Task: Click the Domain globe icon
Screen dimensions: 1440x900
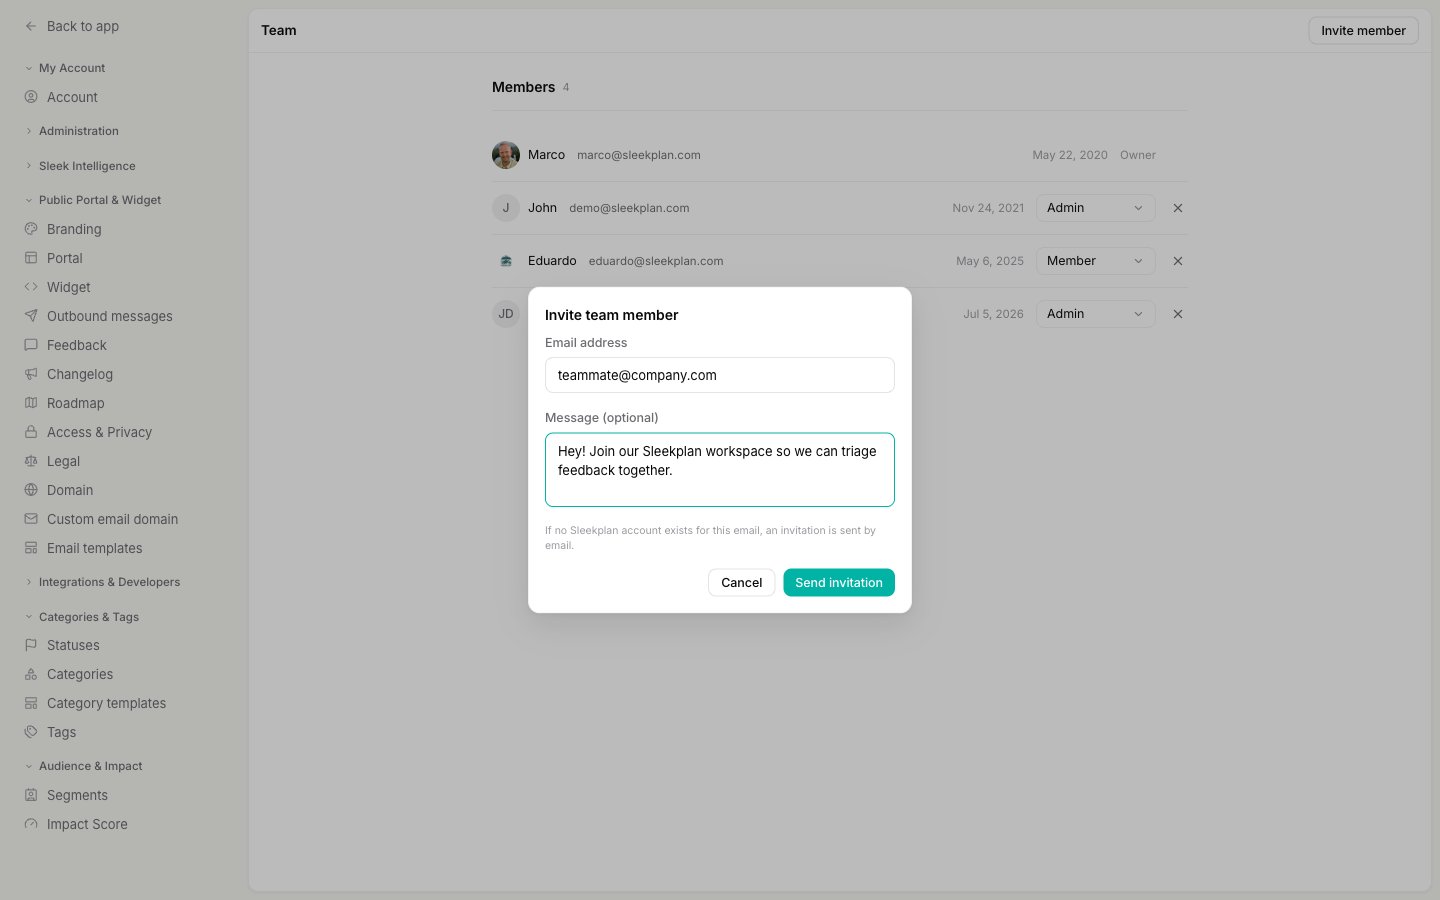Action: pyautogui.click(x=31, y=490)
